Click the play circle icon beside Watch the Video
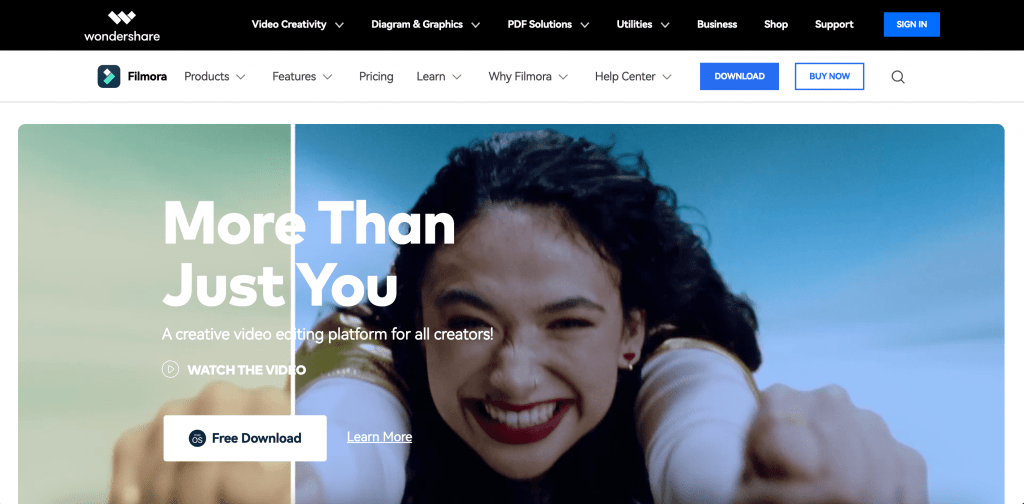 [x=170, y=370]
